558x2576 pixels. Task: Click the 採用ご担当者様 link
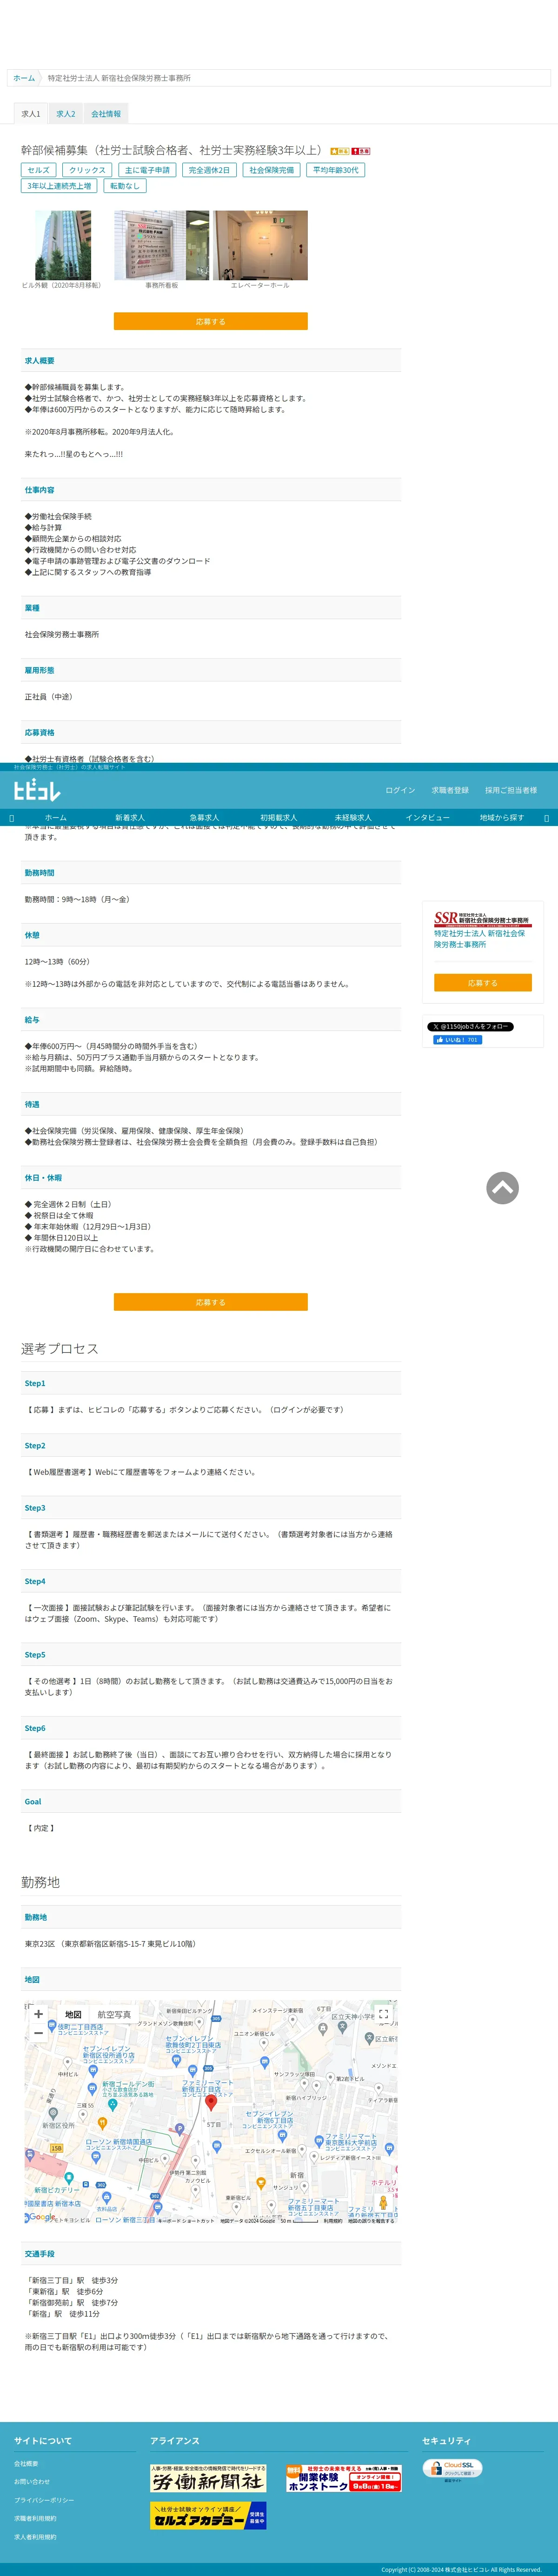point(511,790)
